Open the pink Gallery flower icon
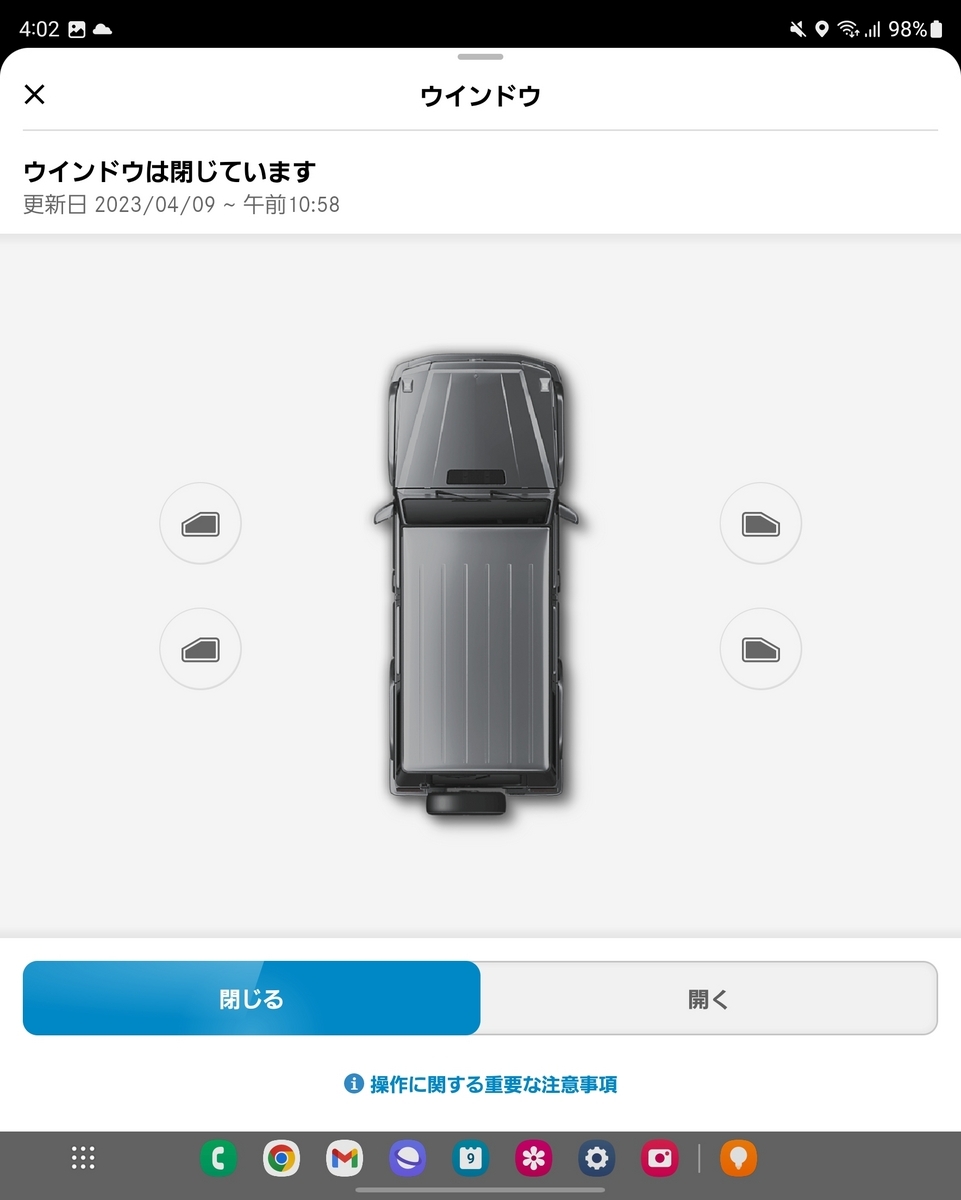 [x=534, y=1159]
